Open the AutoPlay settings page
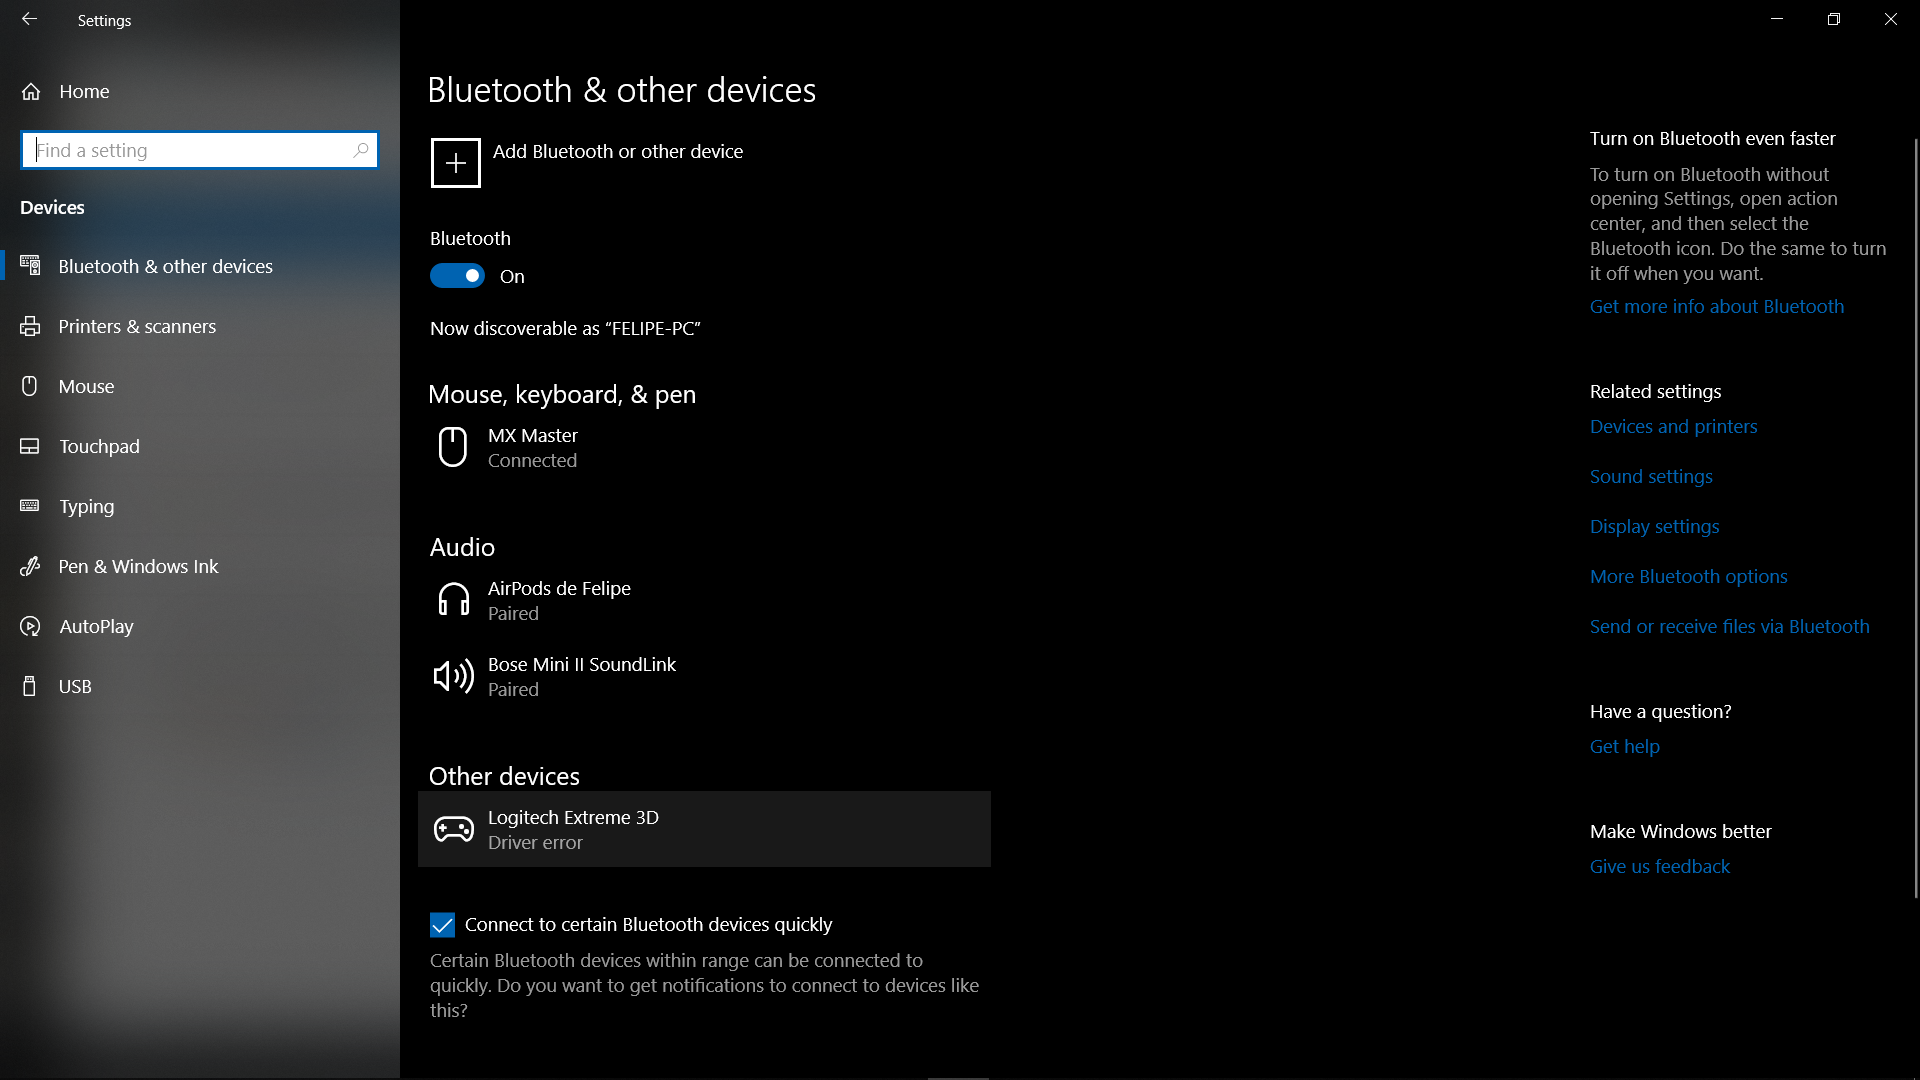 [96, 626]
